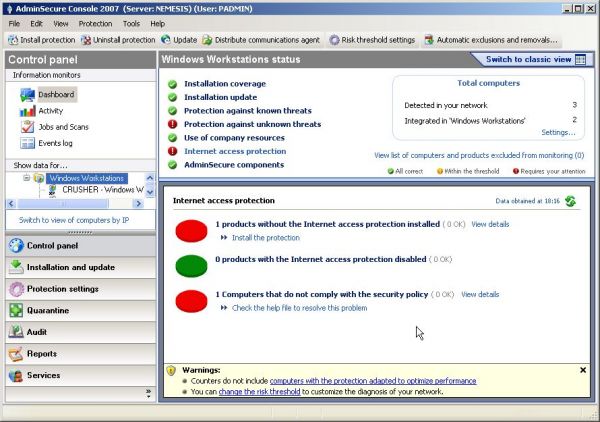Open the View menu

point(61,24)
